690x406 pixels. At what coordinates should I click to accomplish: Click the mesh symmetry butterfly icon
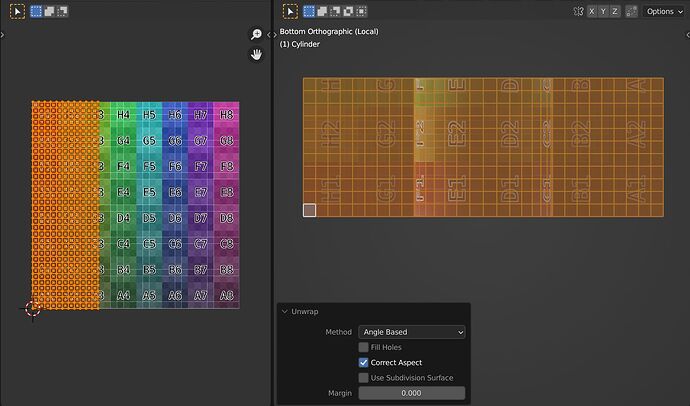578,11
